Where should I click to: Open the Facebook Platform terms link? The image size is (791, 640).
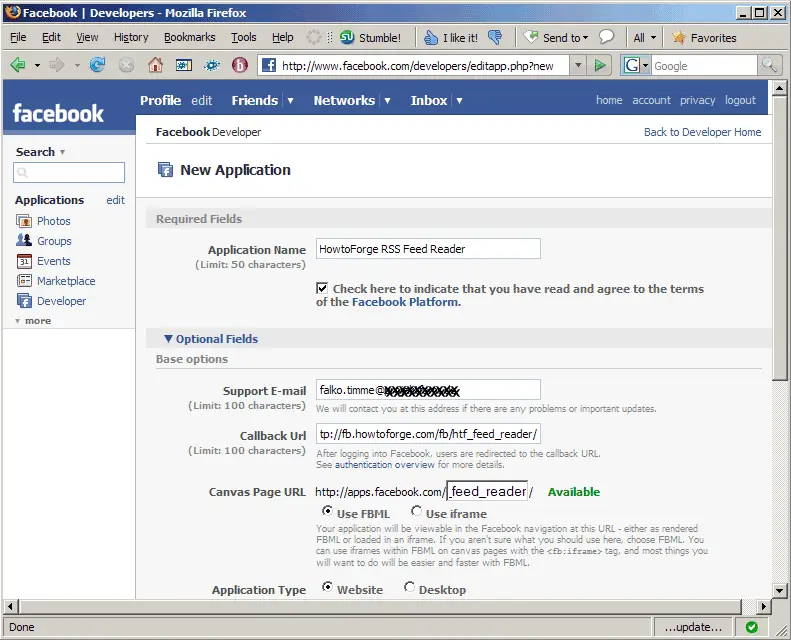click(x=406, y=302)
